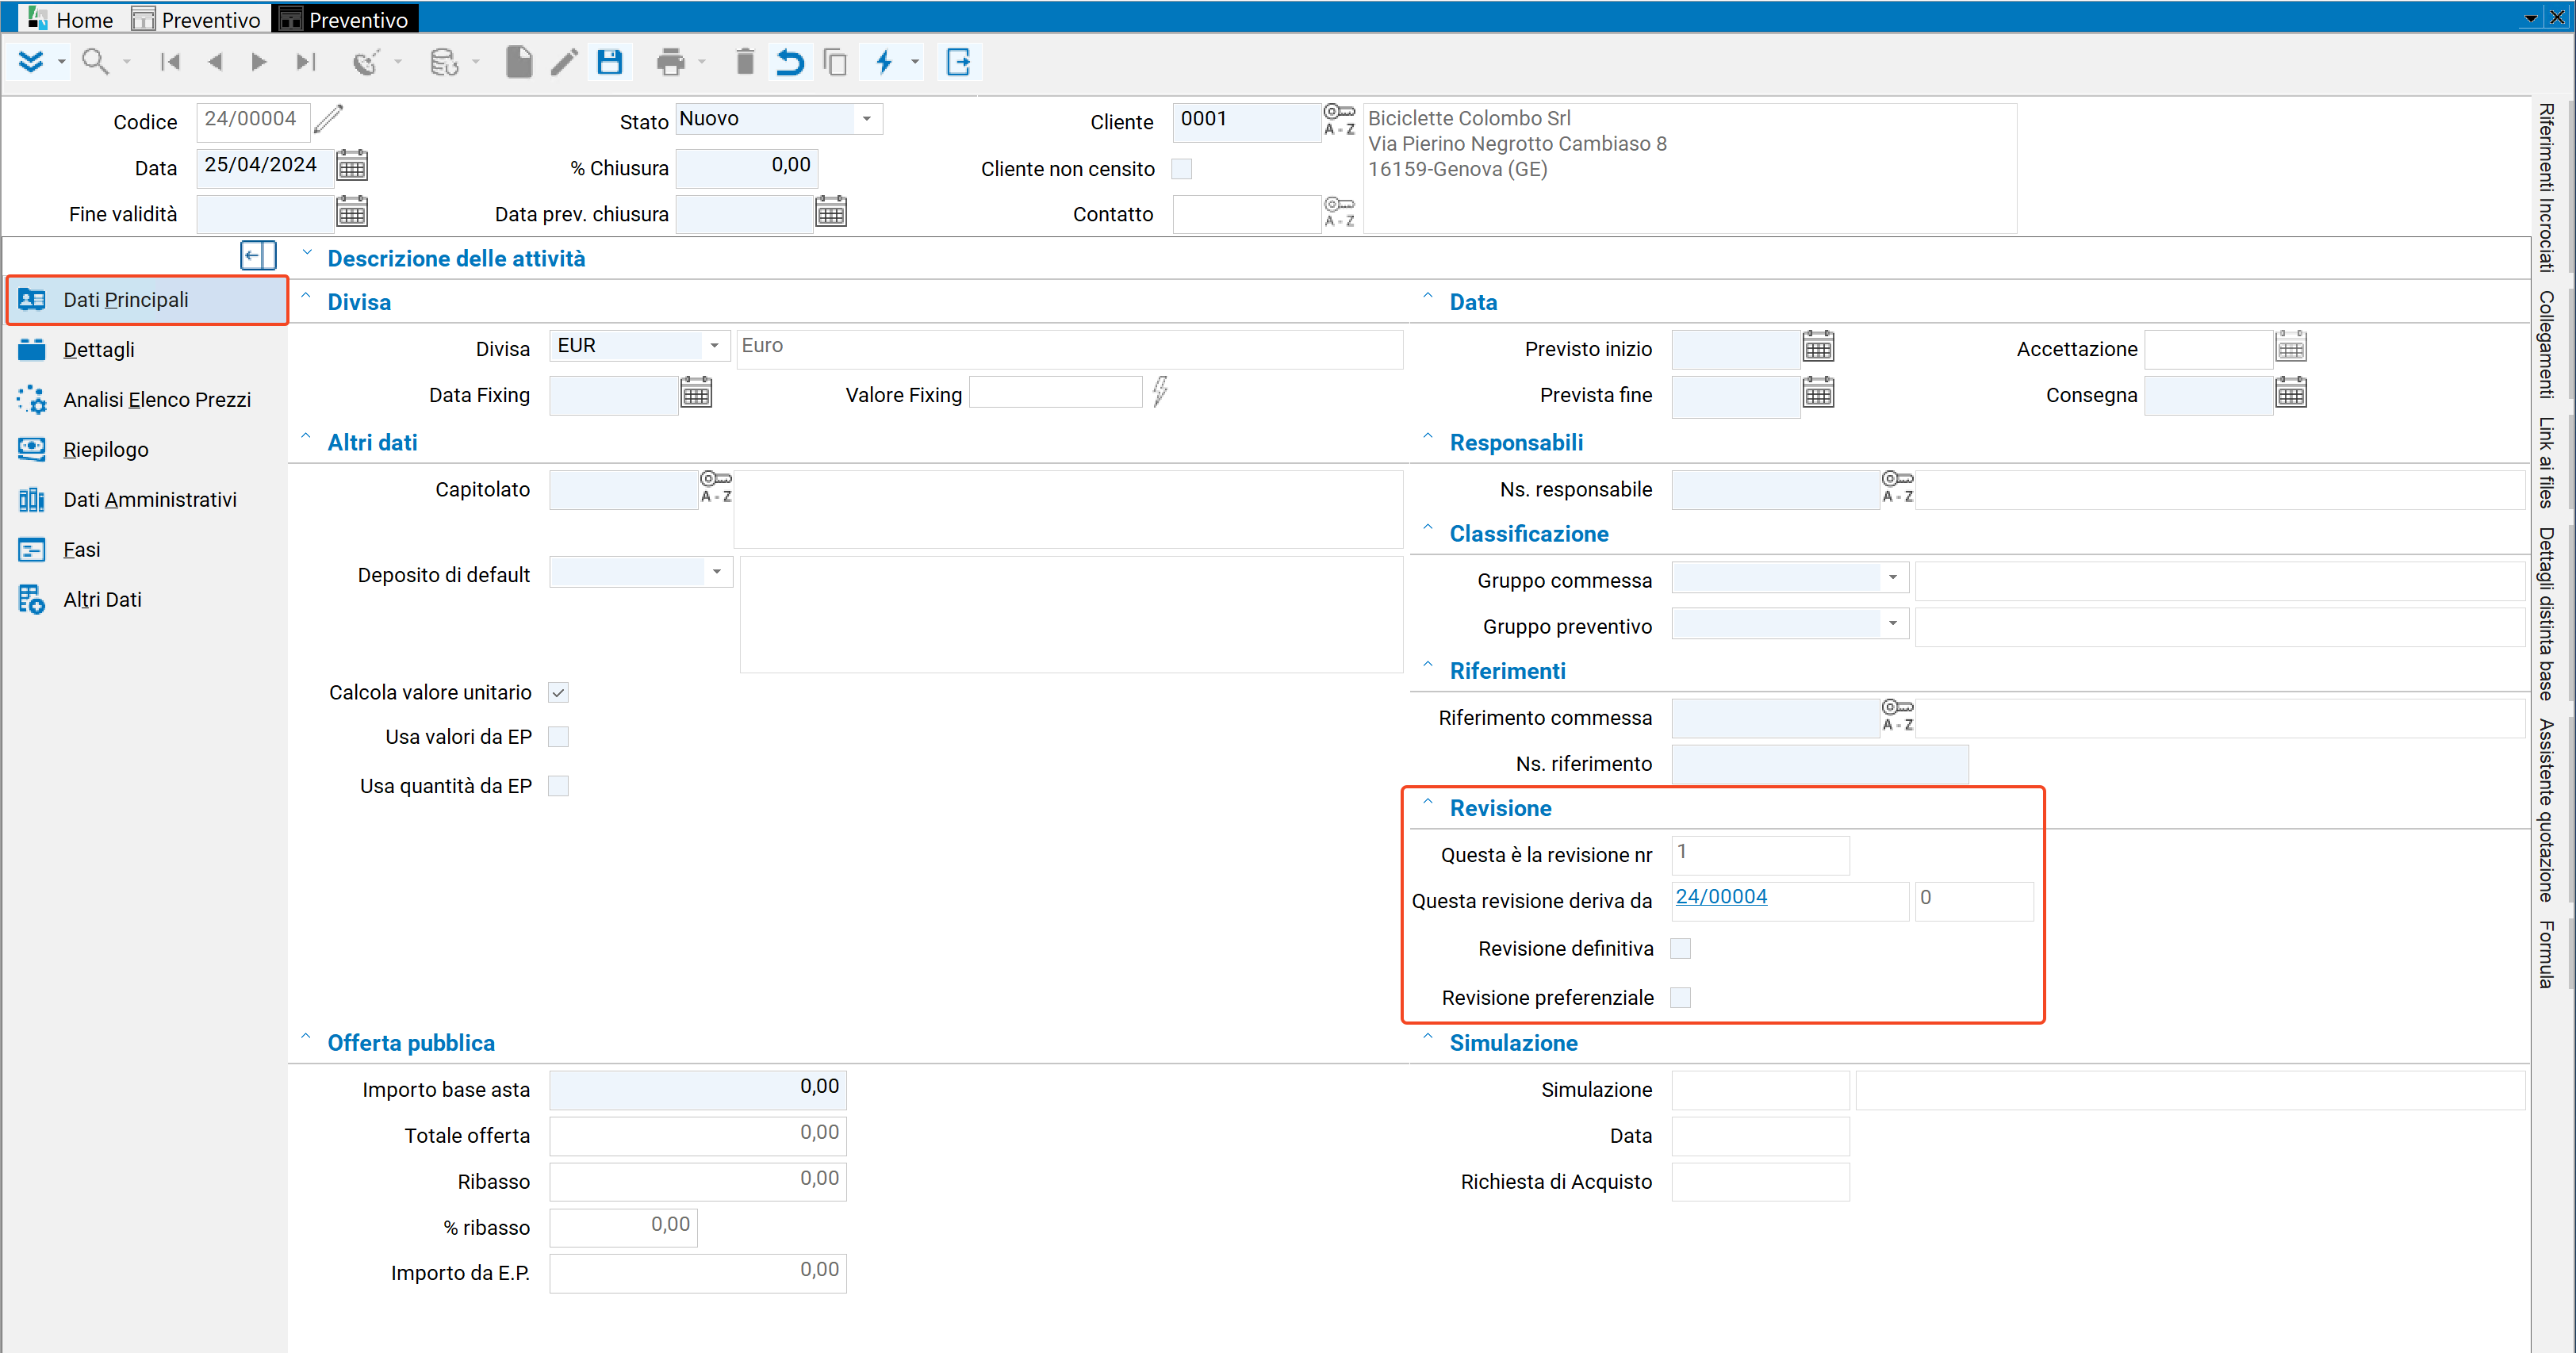
Task: Open the Divisa EUR dropdown
Action: point(715,346)
